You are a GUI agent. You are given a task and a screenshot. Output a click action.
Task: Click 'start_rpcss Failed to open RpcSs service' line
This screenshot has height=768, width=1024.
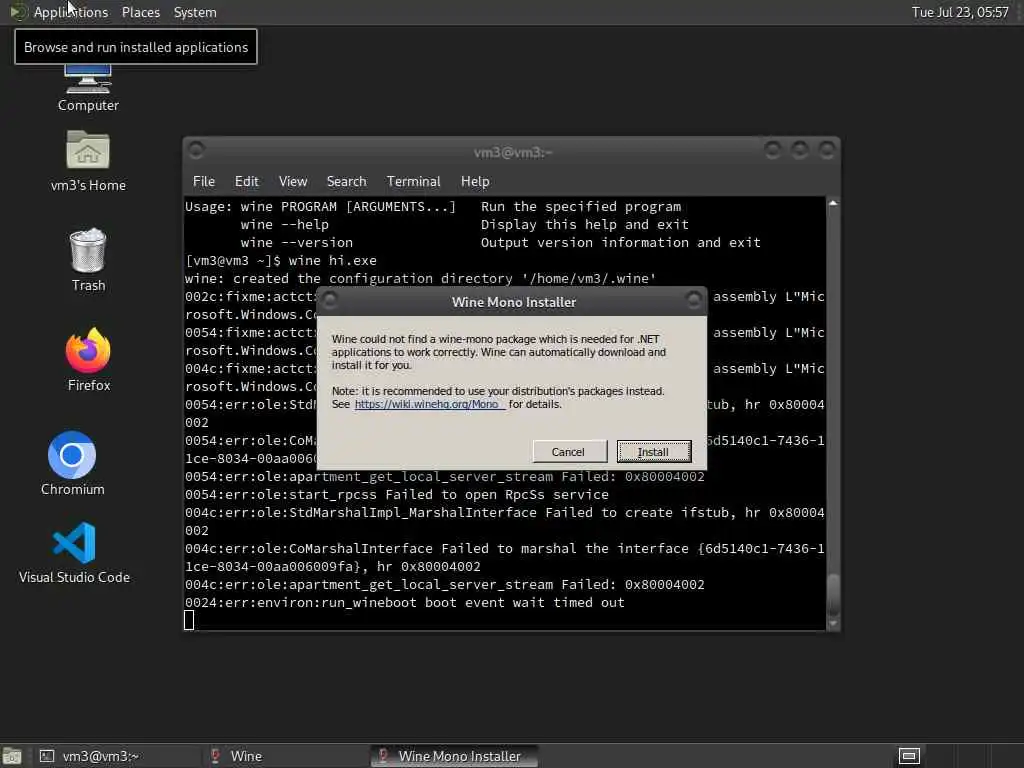pos(396,495)
